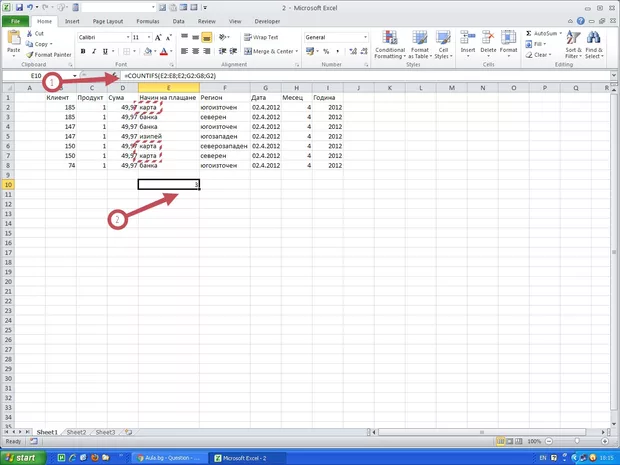Screen dimensions: 620x465
Task: Open Aula.bg taskbar browser window
Action: pos(169,458)
